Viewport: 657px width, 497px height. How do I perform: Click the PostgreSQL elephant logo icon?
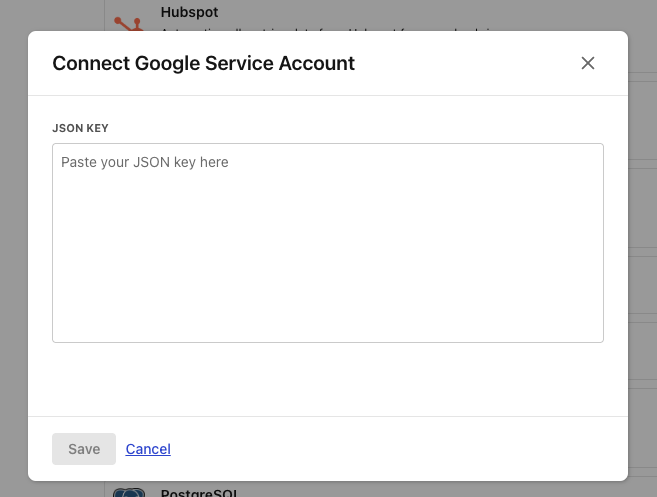[128, 492]
